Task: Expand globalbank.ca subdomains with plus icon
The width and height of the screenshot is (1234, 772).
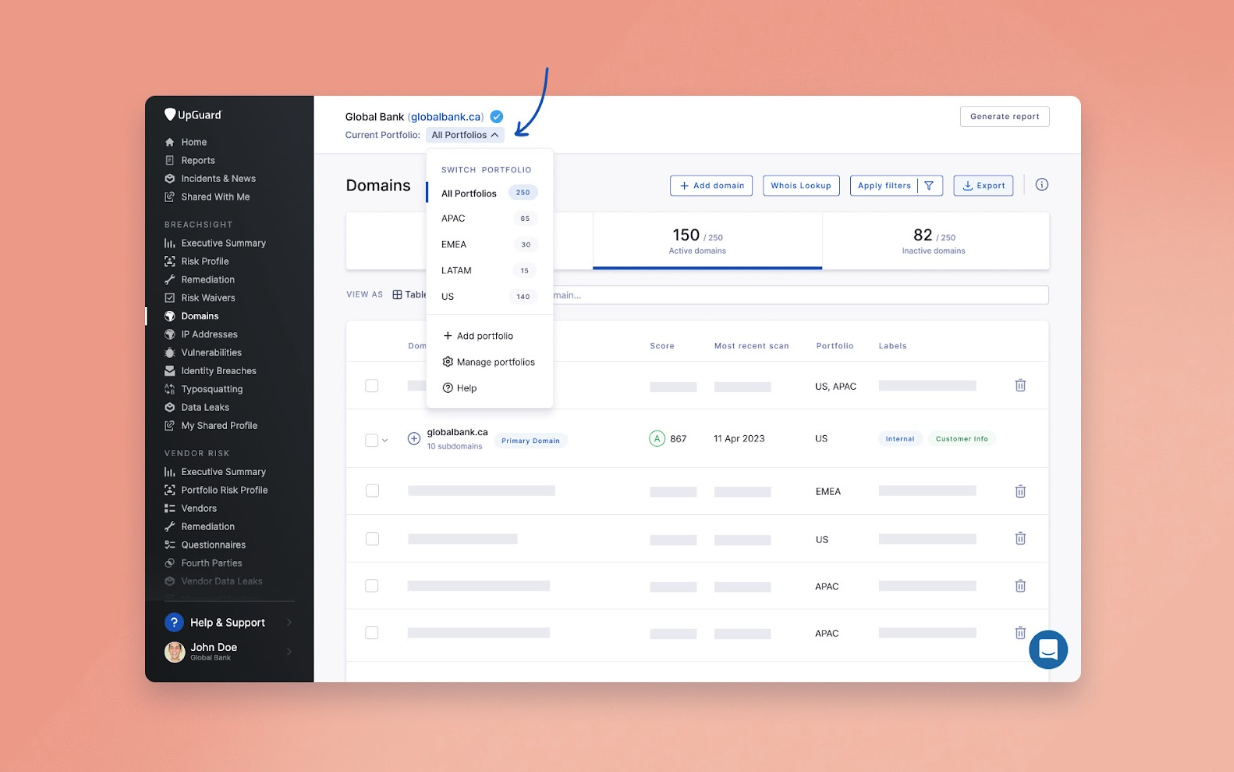Action: [414, 439]
